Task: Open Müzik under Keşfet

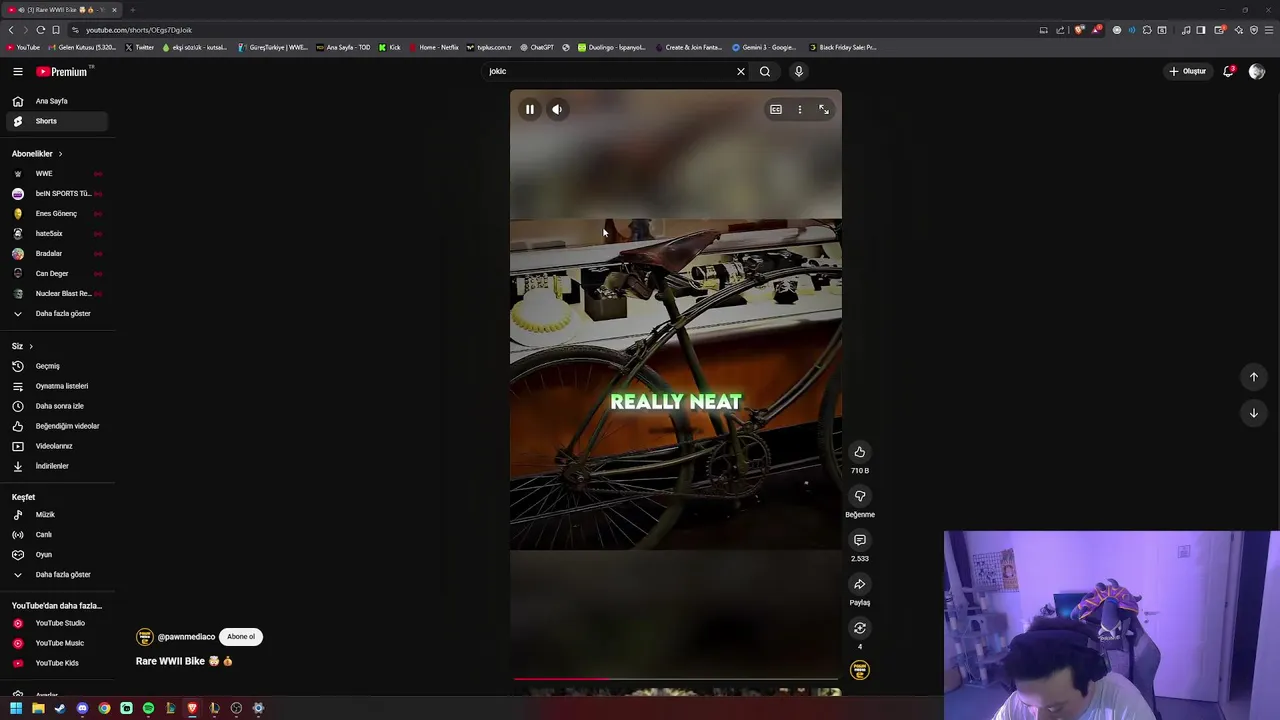Action: (55, 514)
